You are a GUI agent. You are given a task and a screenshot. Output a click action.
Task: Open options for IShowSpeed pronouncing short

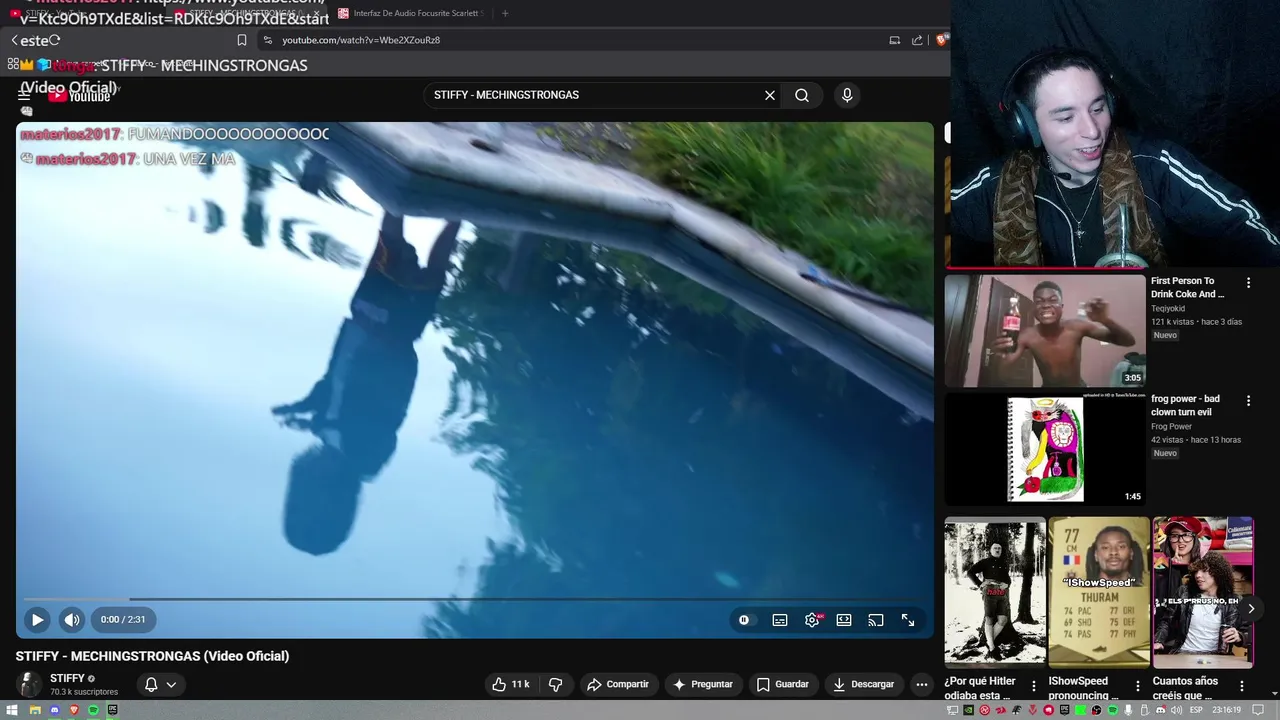[x=1138, y=687]
